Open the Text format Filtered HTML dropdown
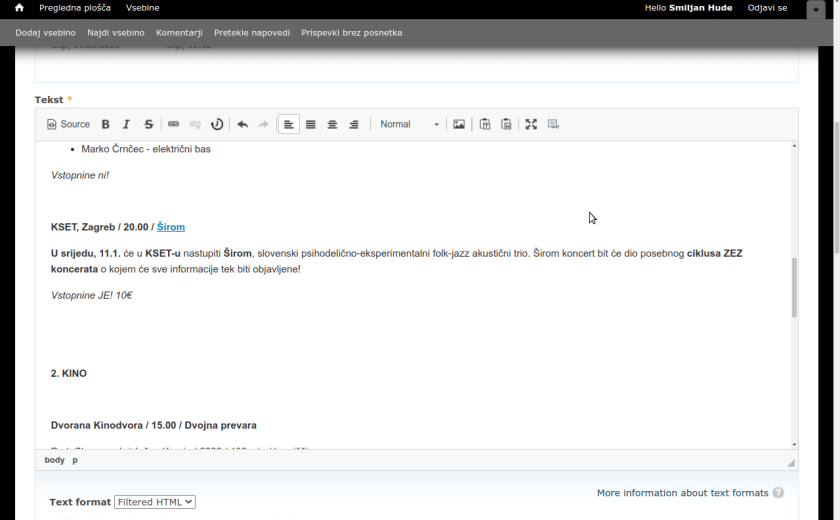This screenshot has height=520, width=840. [x=155, y=502]
